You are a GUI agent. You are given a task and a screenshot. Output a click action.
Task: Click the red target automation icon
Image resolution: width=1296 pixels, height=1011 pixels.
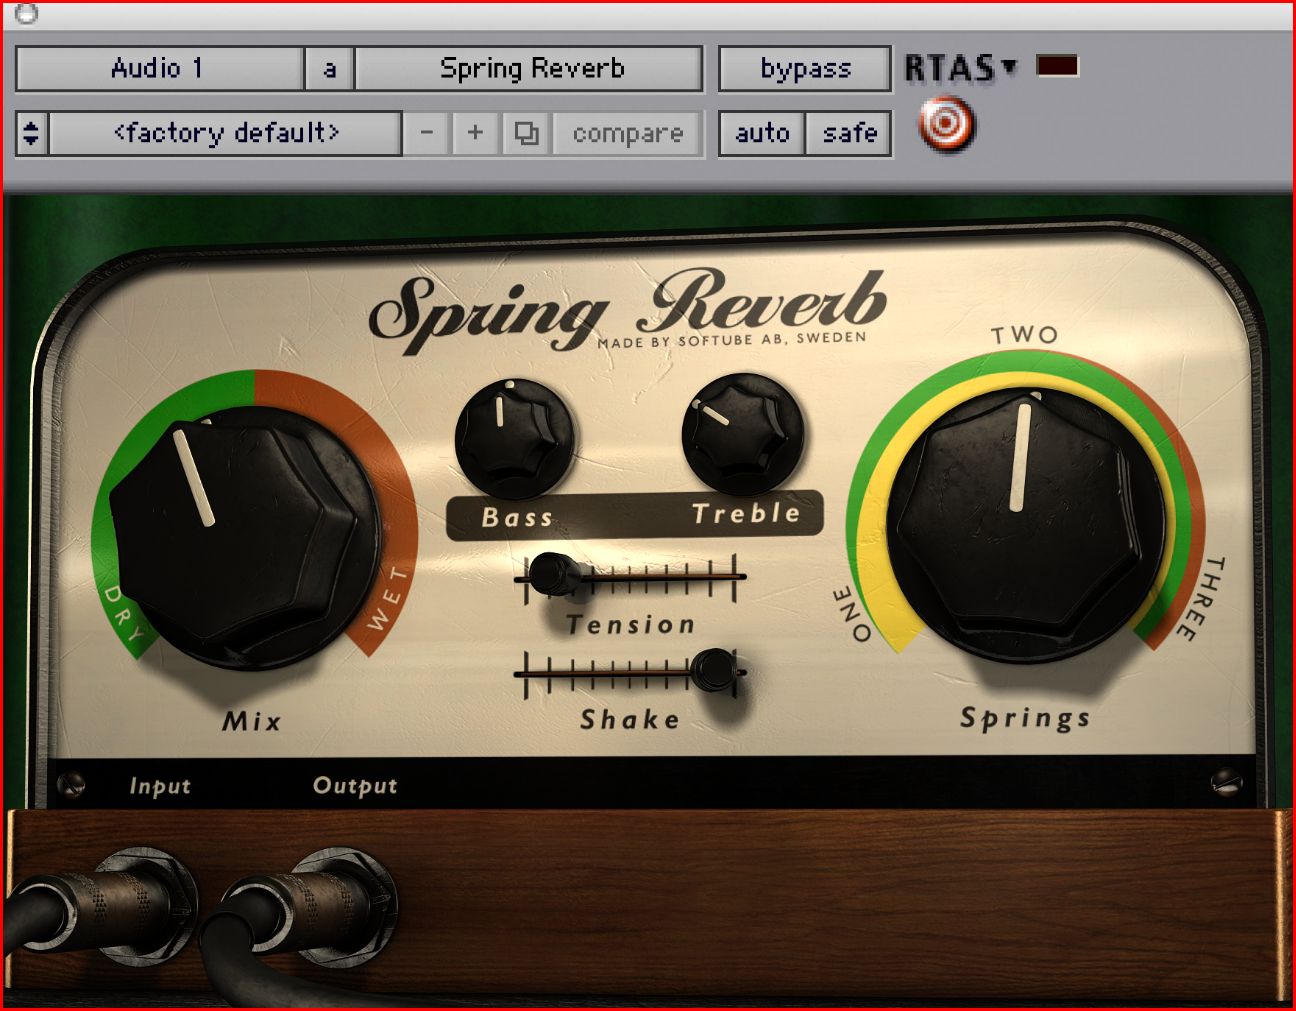coord(945,125)
